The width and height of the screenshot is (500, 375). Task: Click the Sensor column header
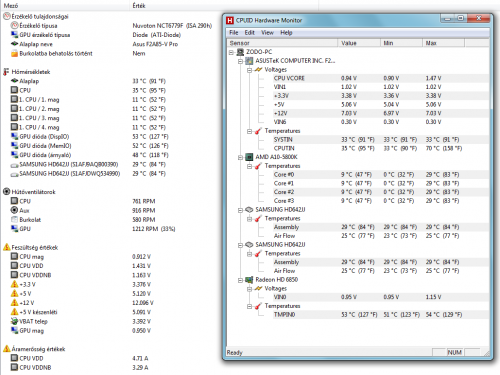click(283, 43)
